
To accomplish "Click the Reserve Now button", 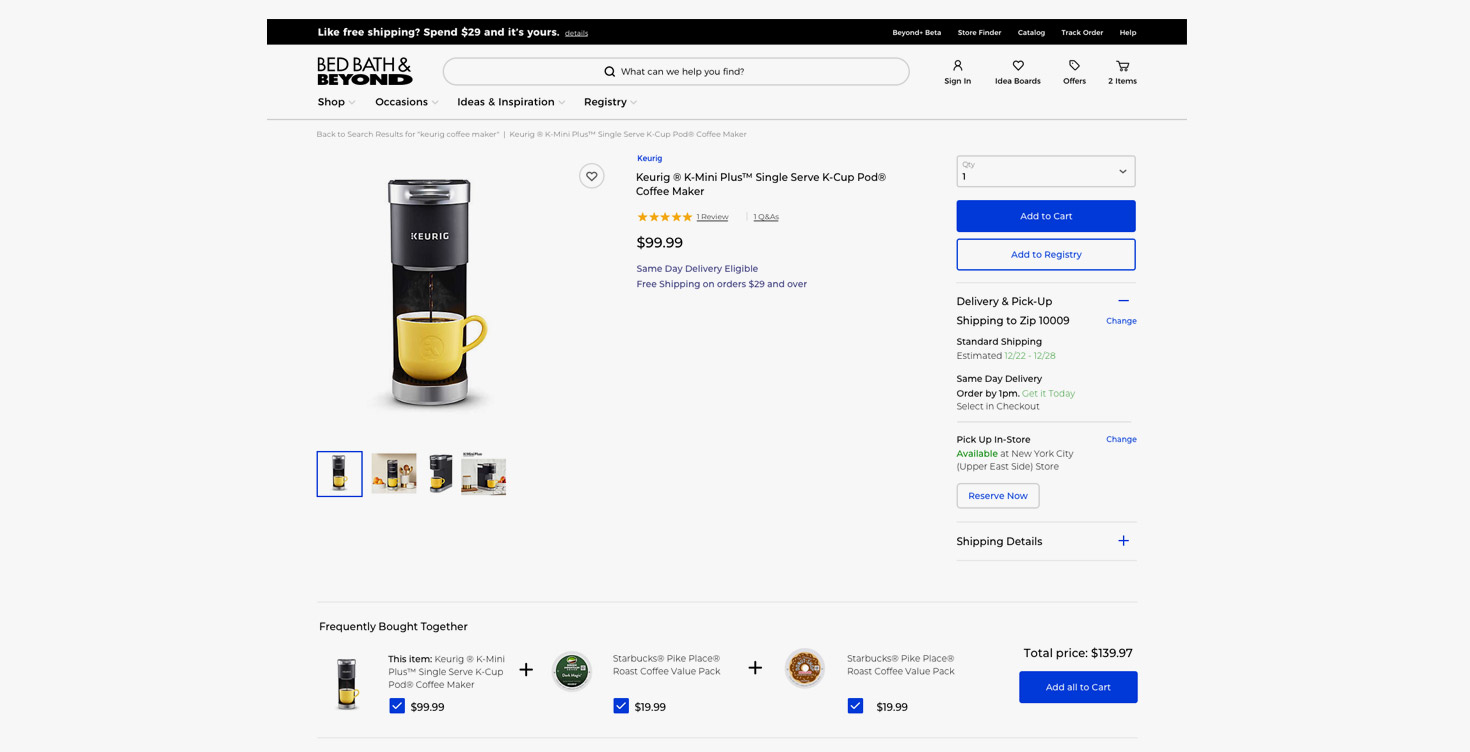I will pyautogui.click(x=998, y=496).
